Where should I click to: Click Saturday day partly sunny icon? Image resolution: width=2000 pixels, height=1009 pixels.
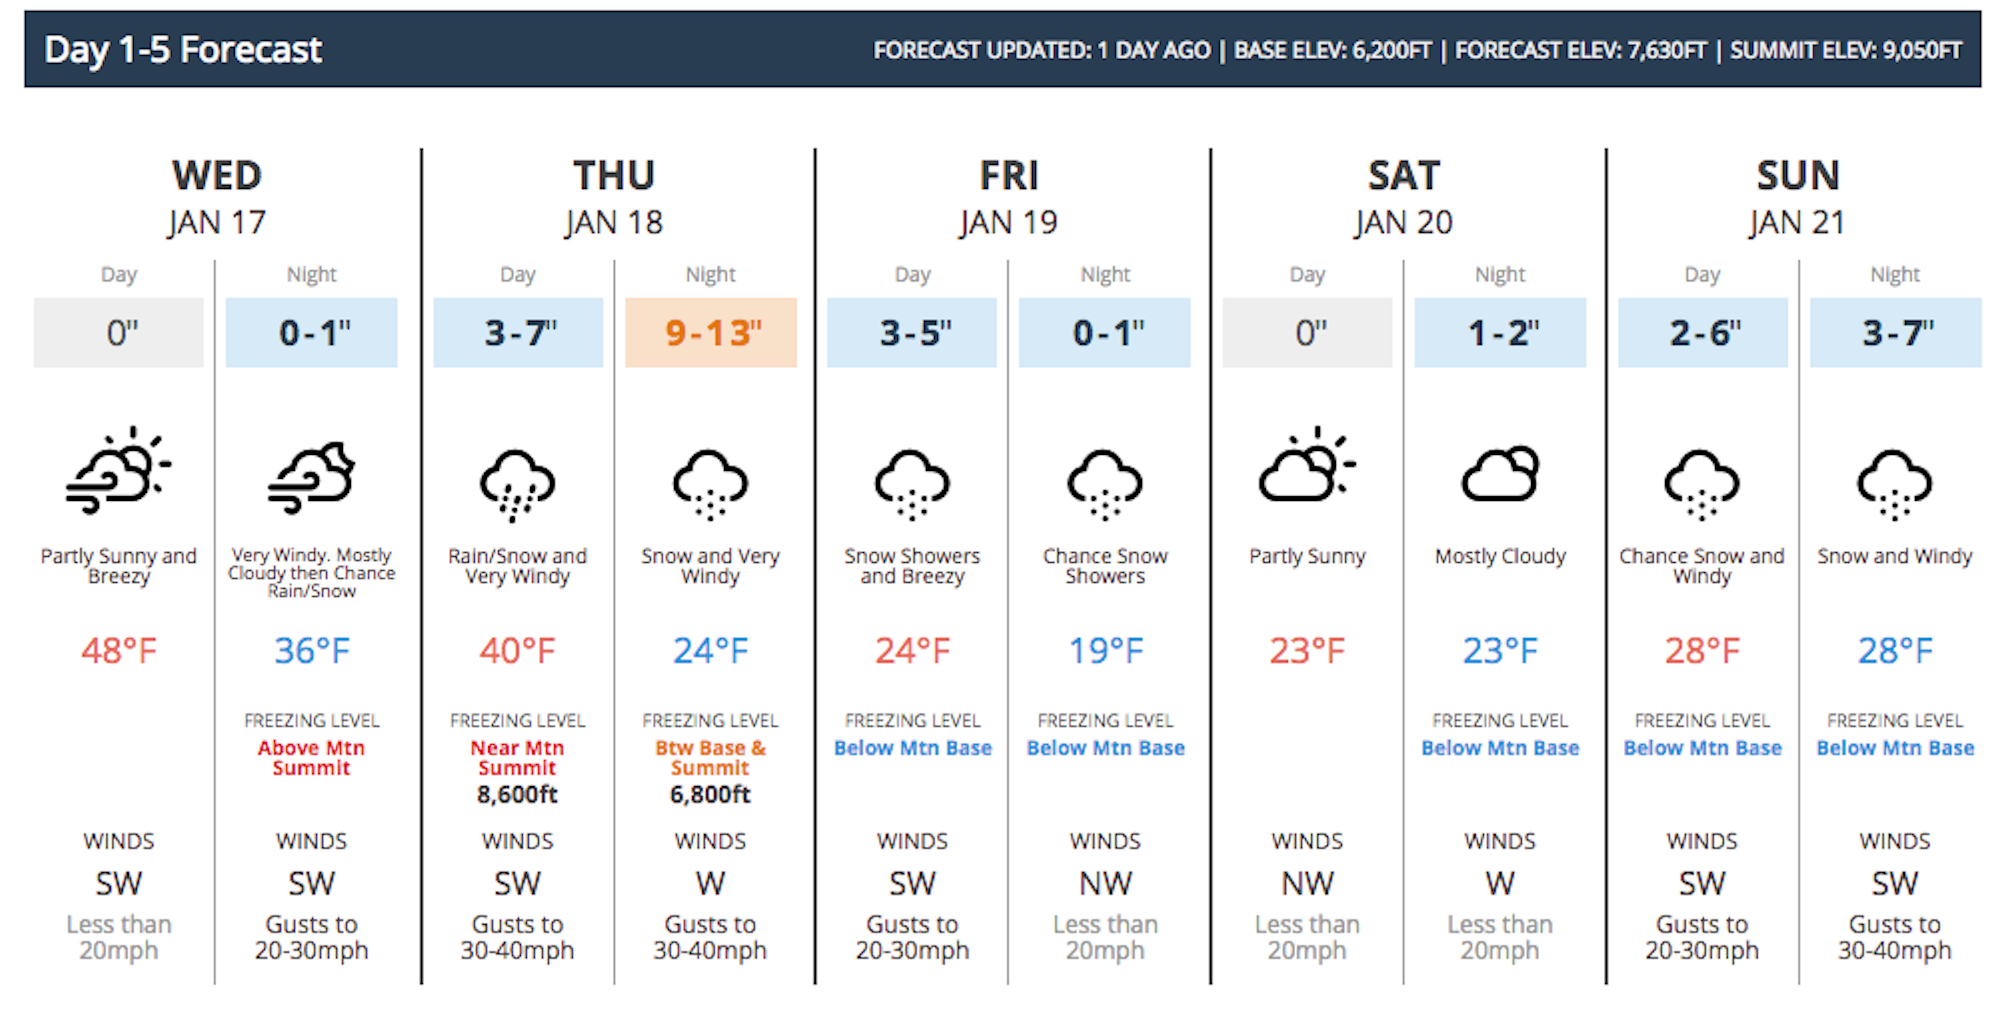pyautogui.click(x=1306, y=466)
